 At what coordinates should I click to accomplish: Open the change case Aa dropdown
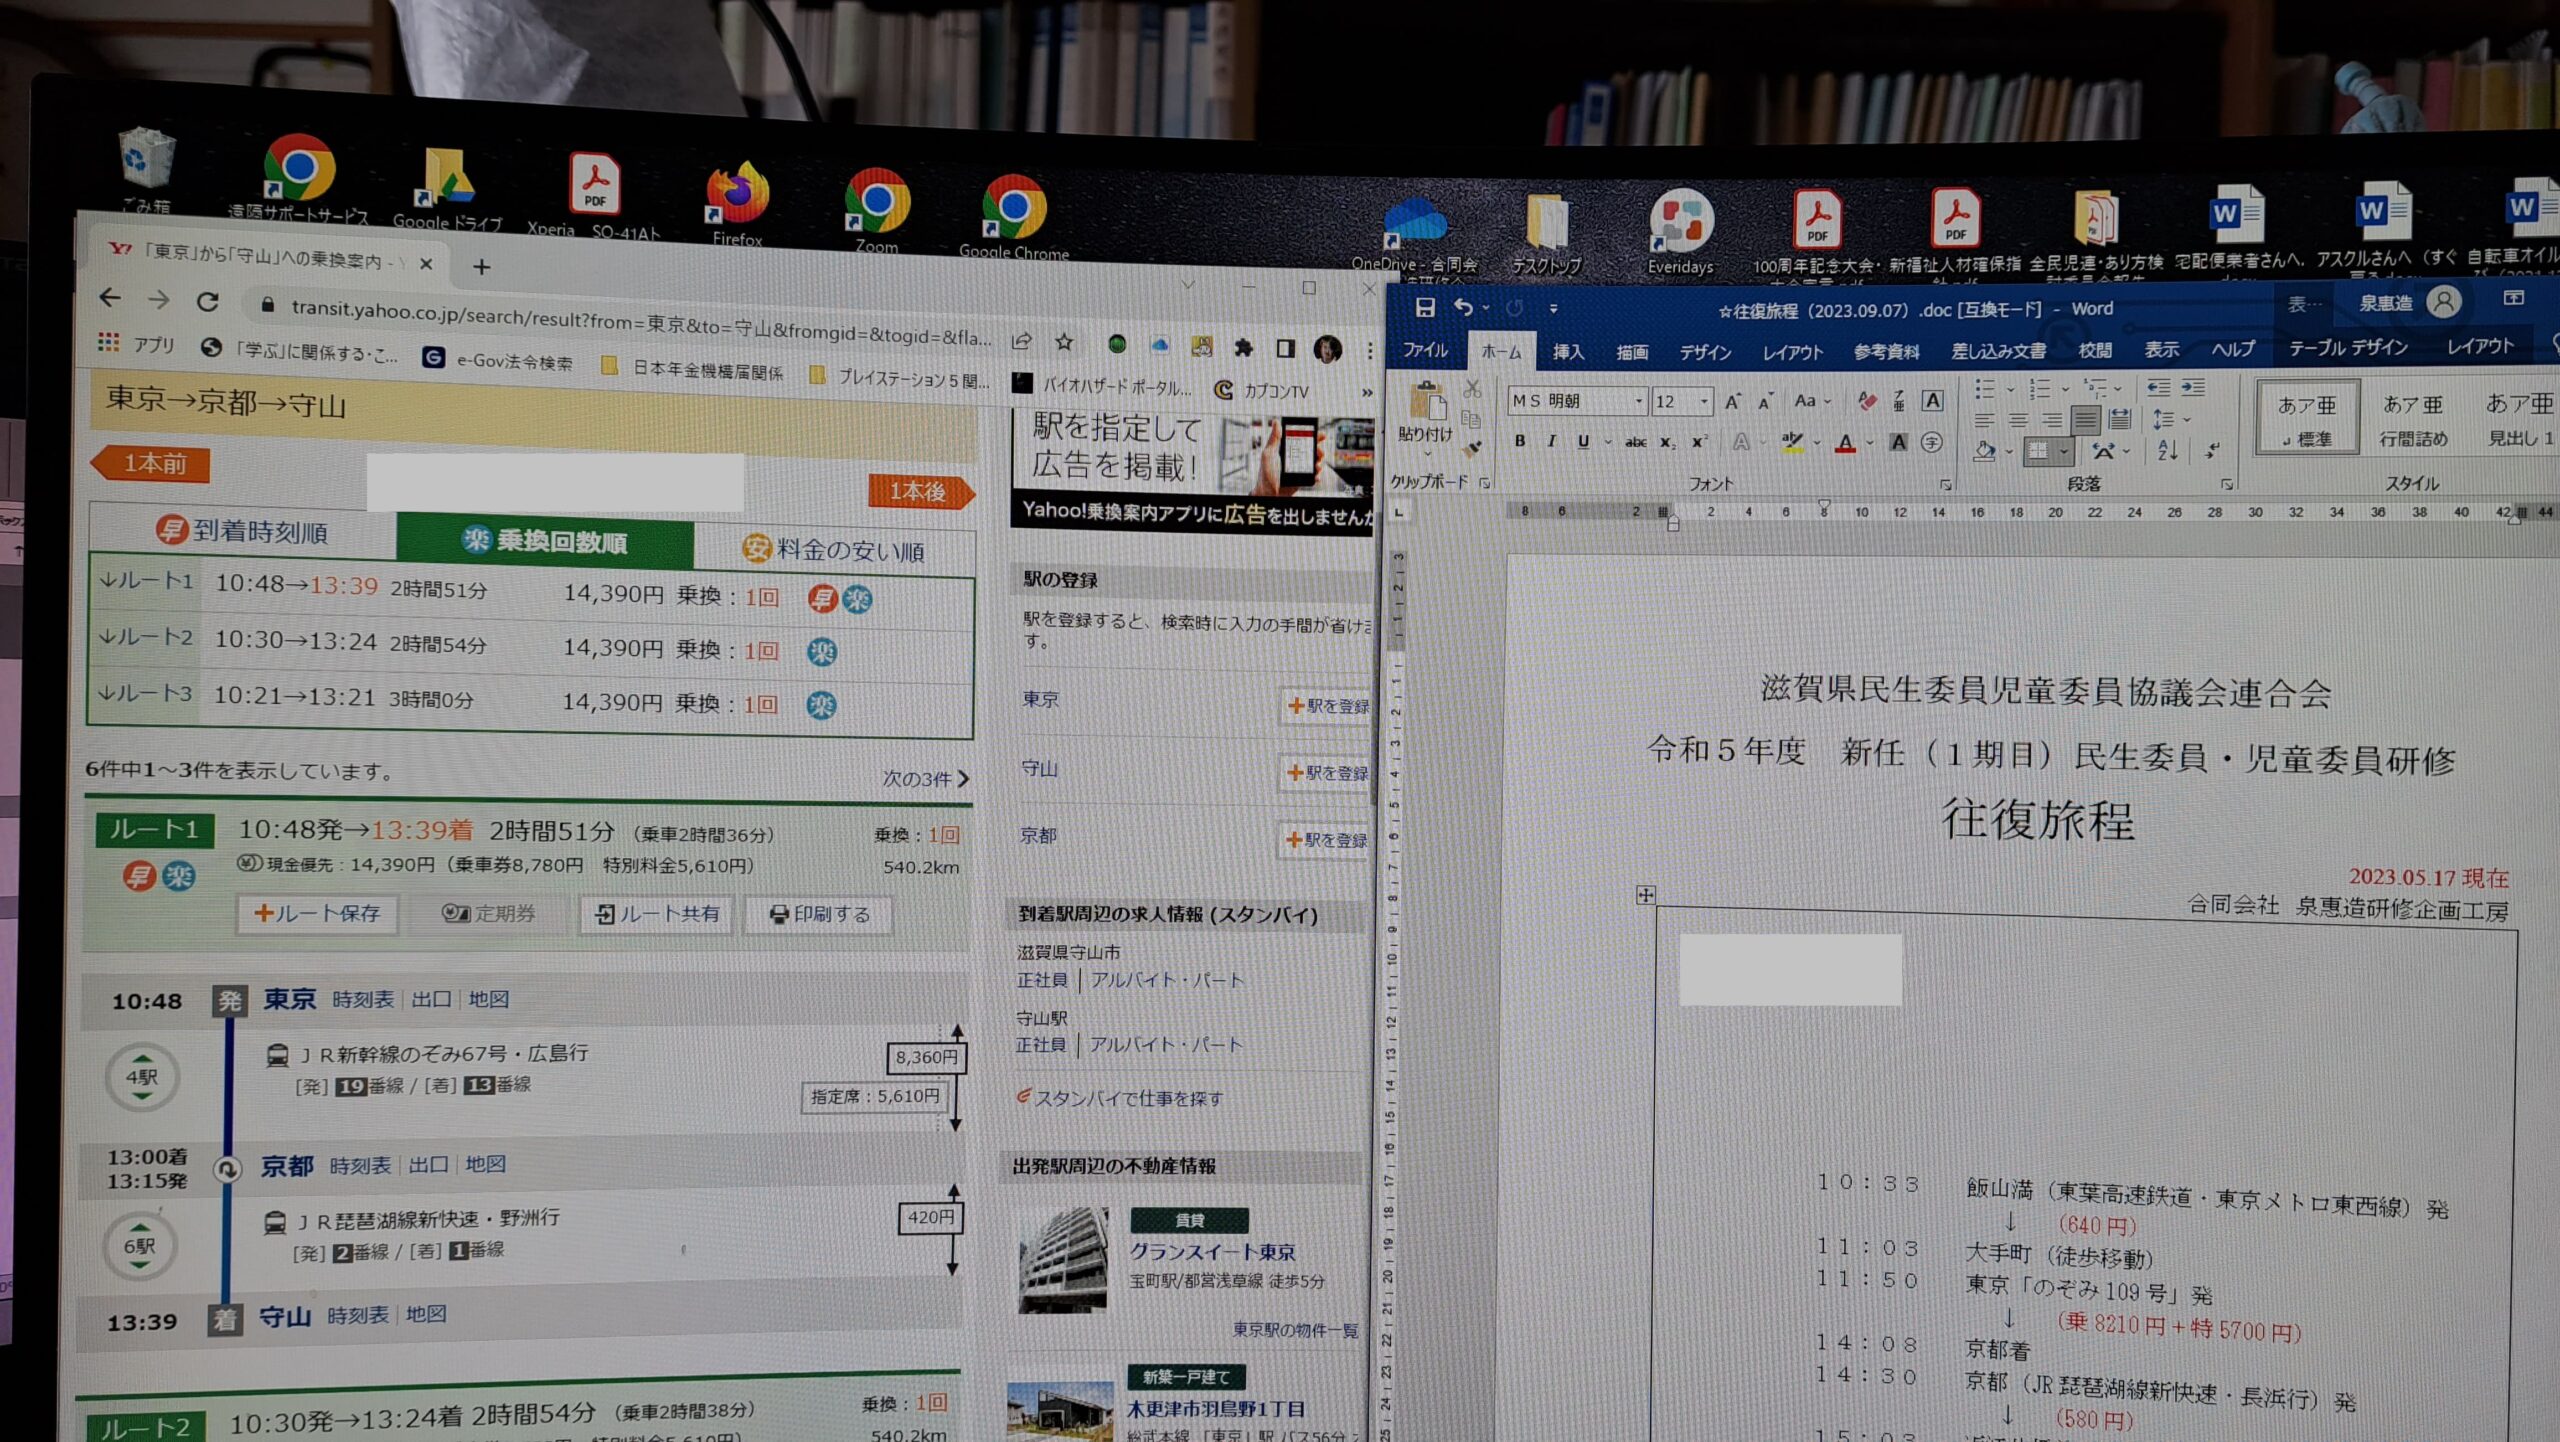pos(1811,401)
